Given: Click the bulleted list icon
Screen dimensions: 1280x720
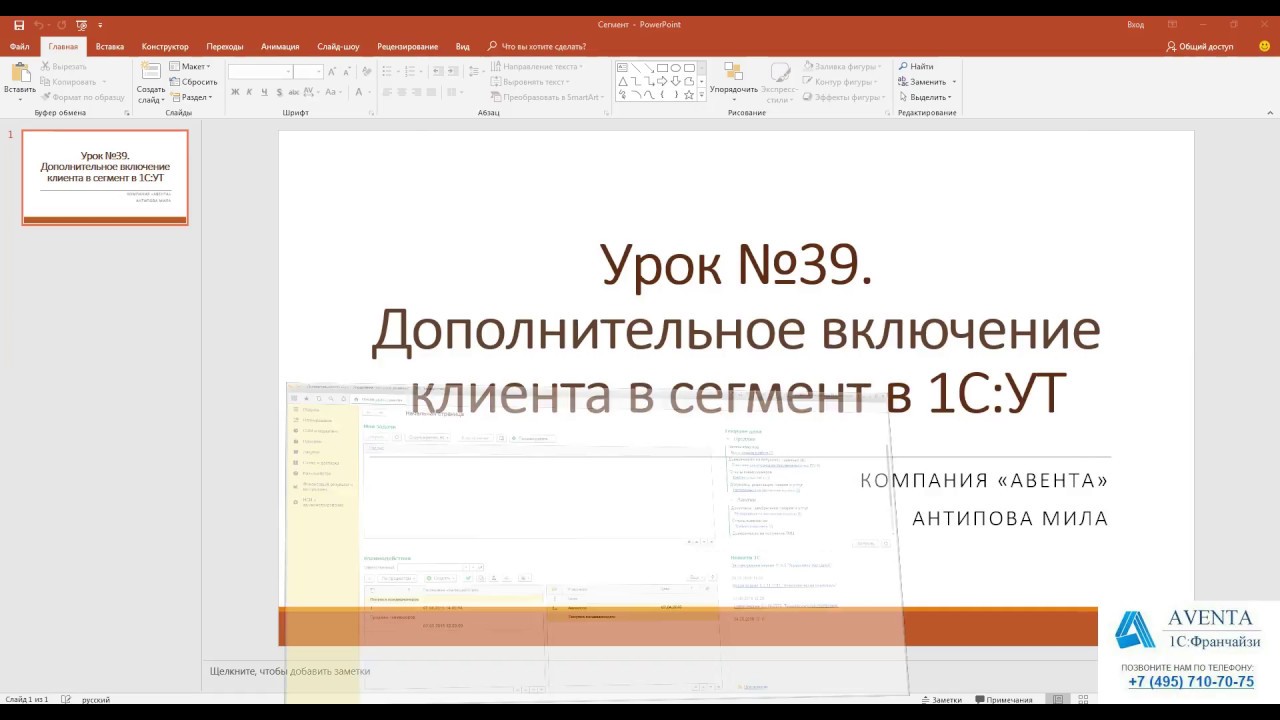Looking at the screenshot, I should coord(389,71).
